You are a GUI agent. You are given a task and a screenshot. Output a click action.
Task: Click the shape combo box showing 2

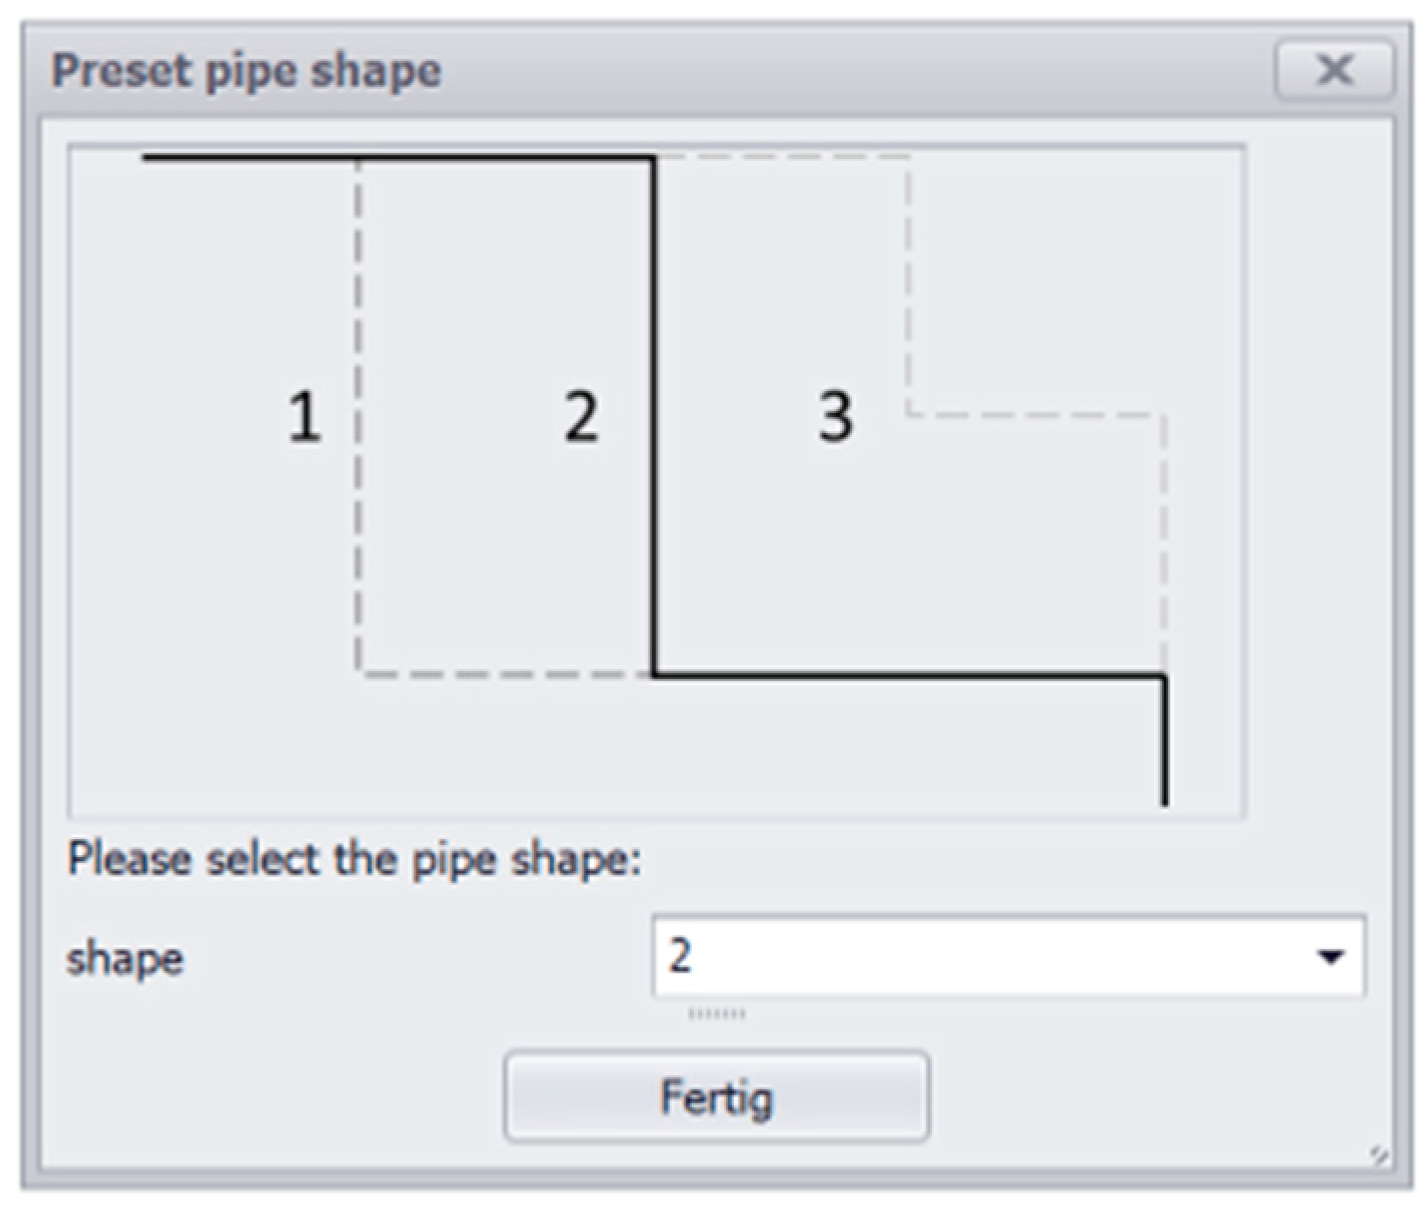click(x=980, y=957)
